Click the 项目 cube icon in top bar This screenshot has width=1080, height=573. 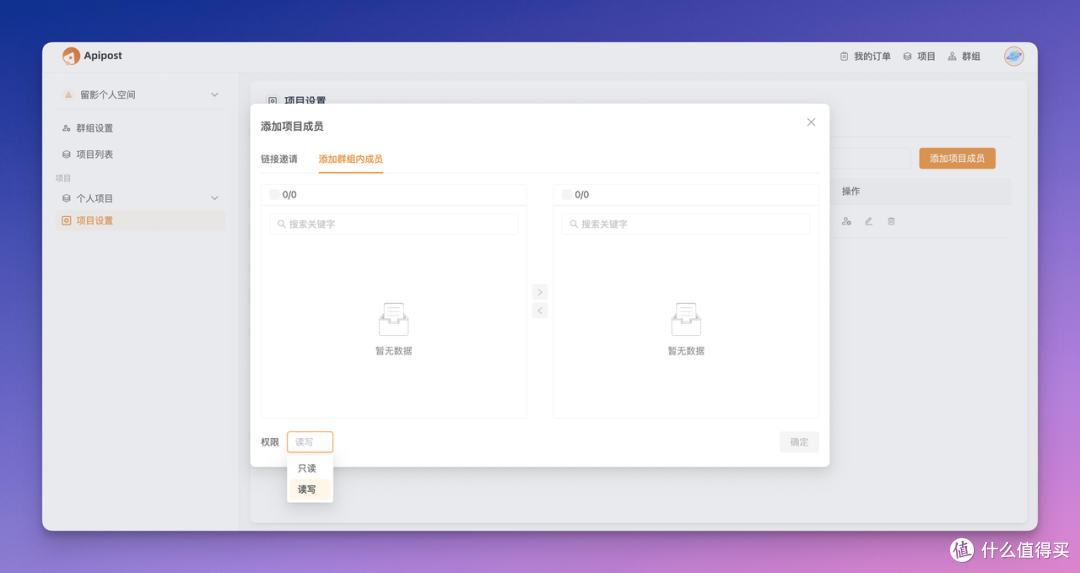pos(907,56)
